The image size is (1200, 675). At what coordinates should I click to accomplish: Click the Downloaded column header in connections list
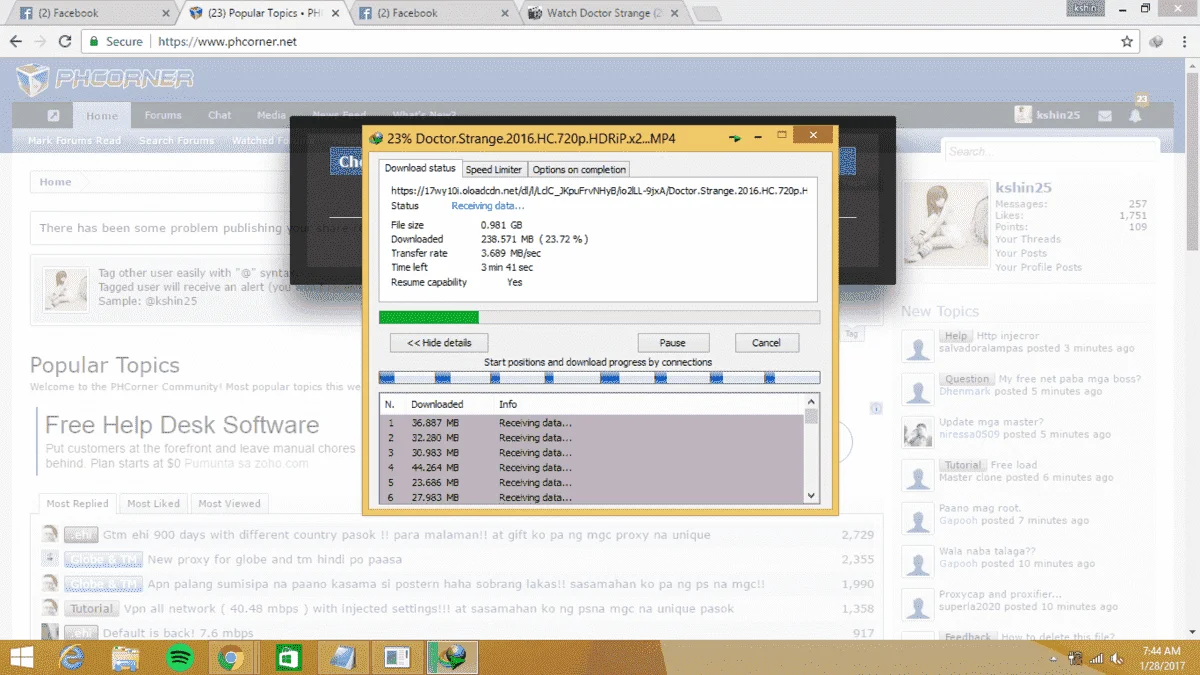[436, 404]
